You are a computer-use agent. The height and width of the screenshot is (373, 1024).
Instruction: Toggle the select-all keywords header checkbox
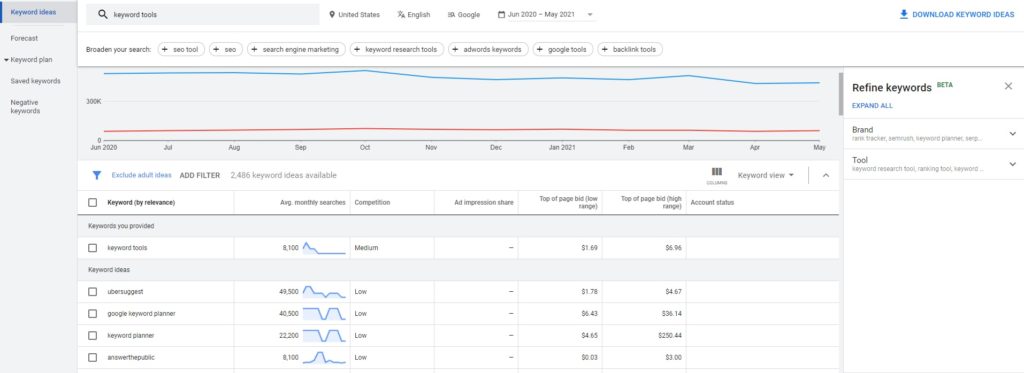tap(93, 203)
